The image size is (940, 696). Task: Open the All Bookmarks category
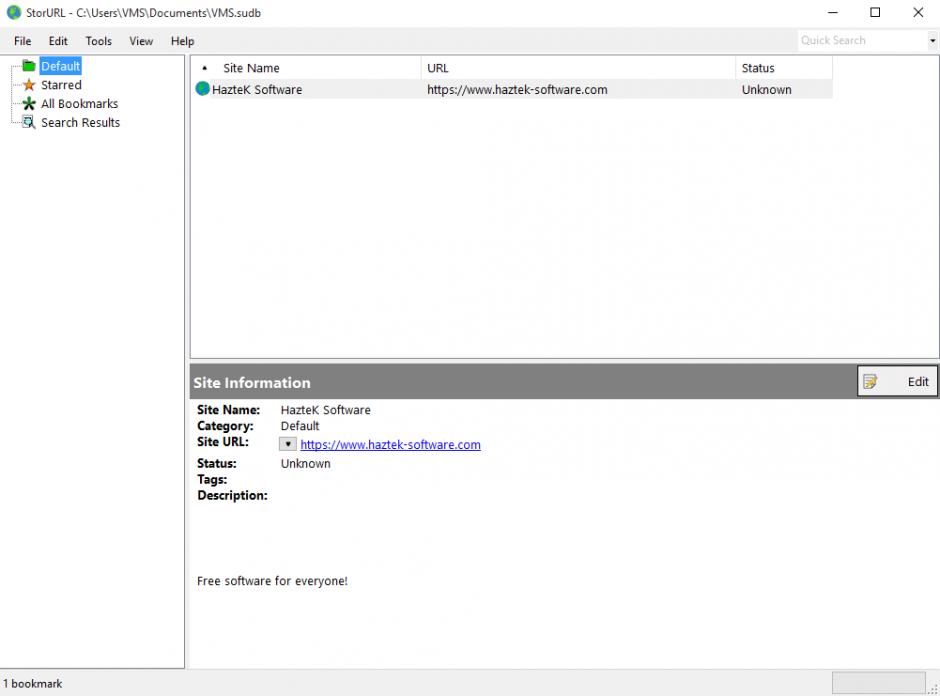(x=80, y=104)
